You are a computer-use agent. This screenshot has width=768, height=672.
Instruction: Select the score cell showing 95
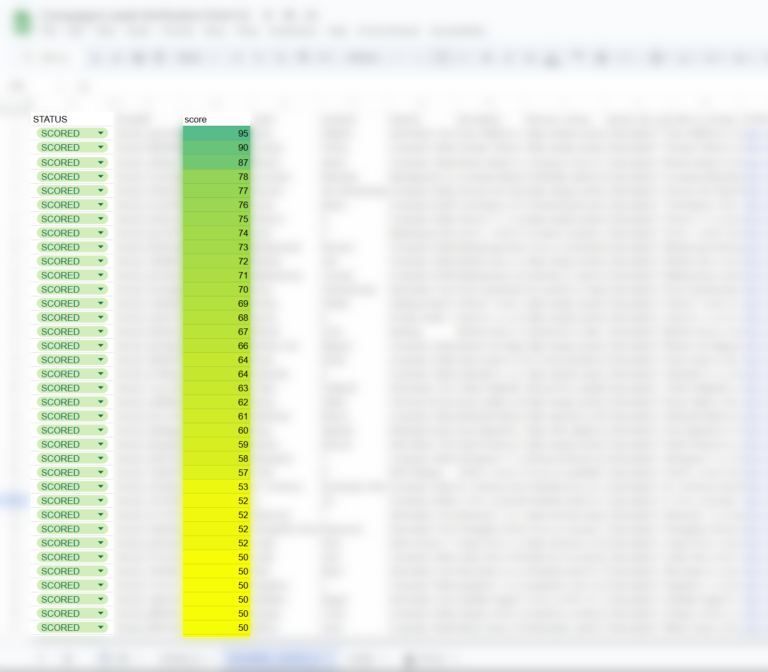point(216,133)
